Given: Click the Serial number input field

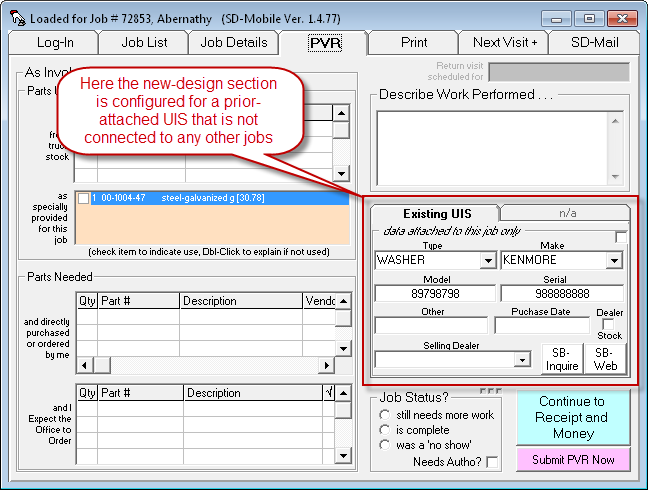Looking at the screenshot, I should click(562, 293).
